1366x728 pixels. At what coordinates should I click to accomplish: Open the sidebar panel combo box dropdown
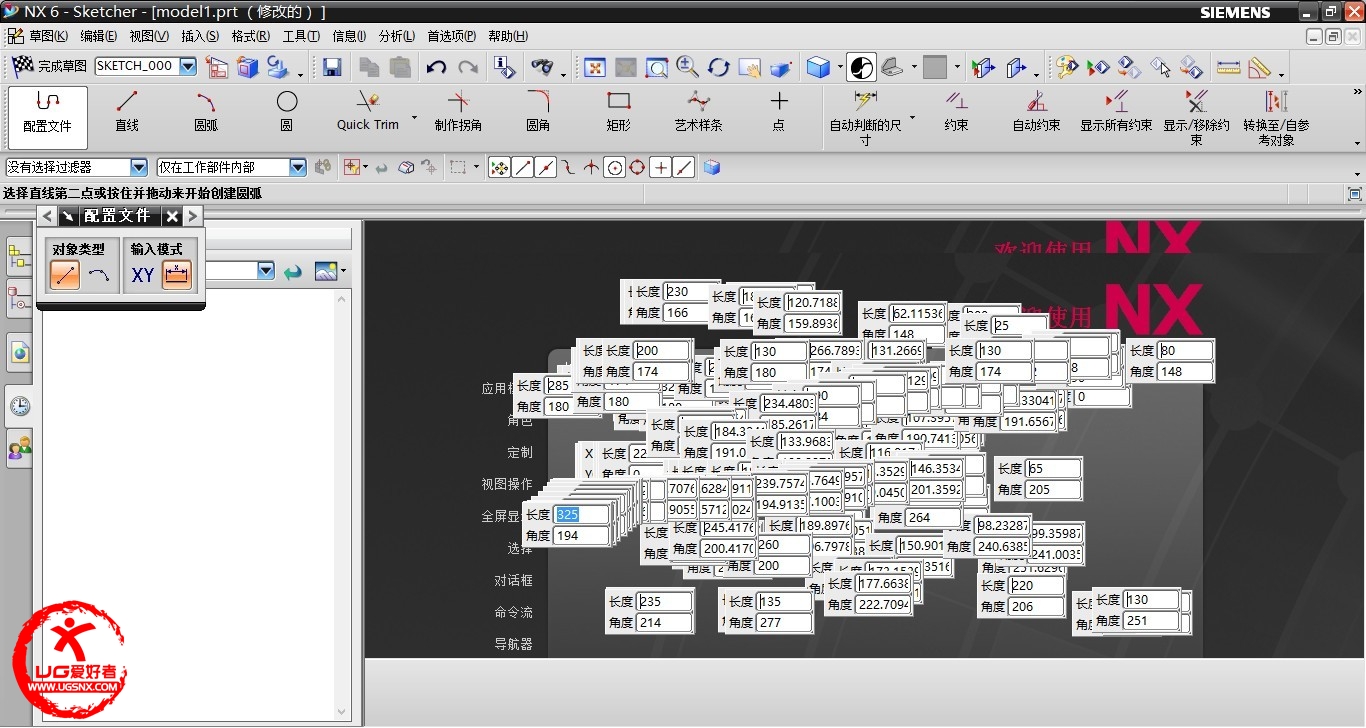pos(266,271)
